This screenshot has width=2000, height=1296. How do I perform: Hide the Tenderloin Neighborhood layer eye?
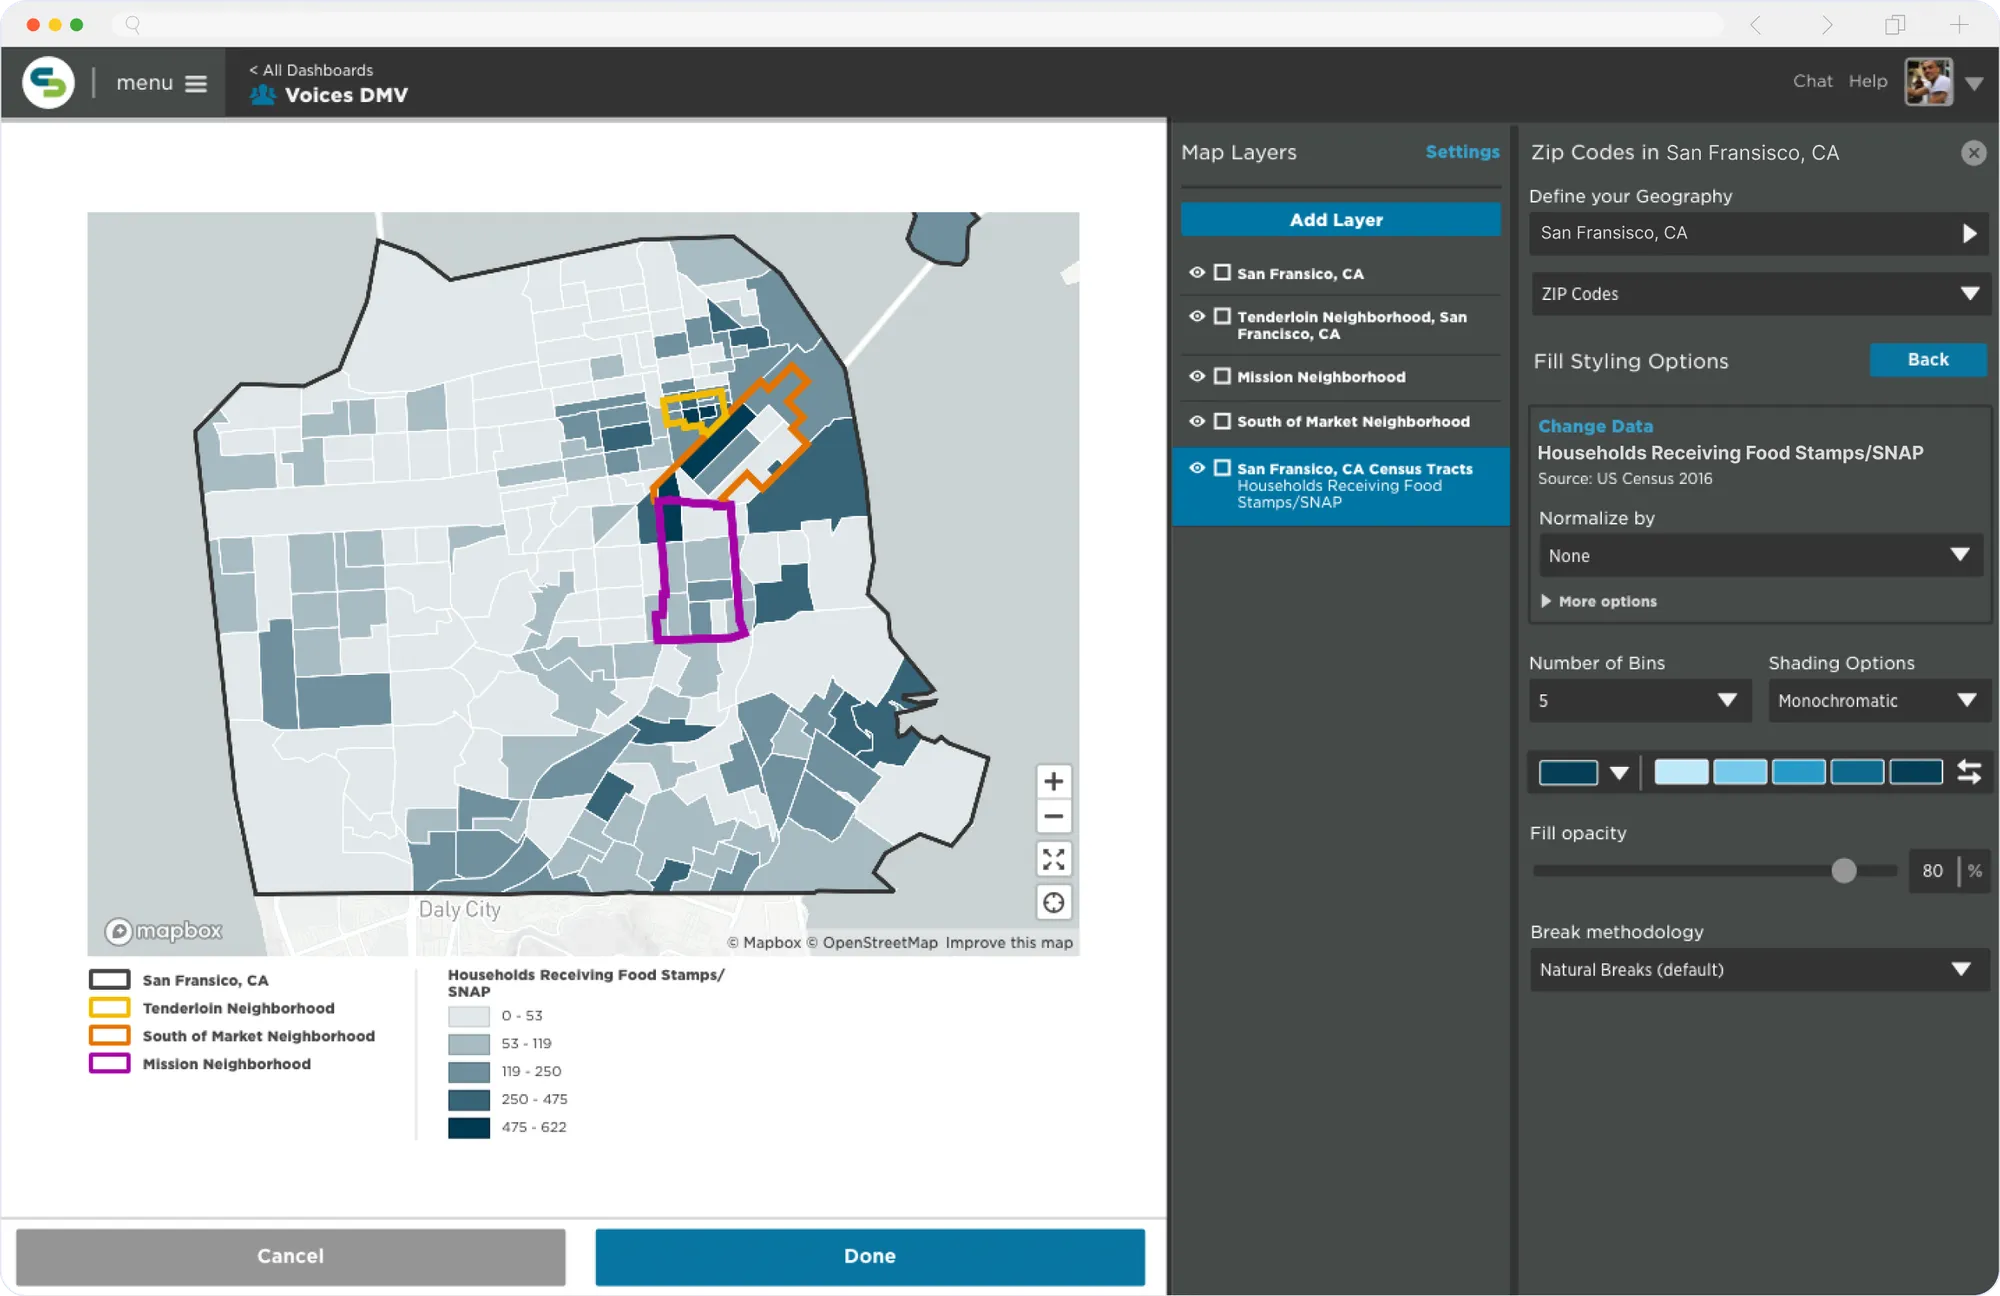[1196, 316]
